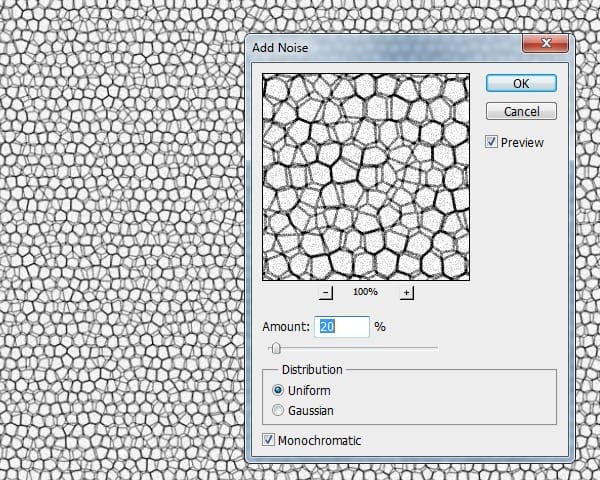Image resolution: width=600 pixels, height=480 pixels.
Task: Focus the Amount value input field
Action: click(x=342, y=326)
